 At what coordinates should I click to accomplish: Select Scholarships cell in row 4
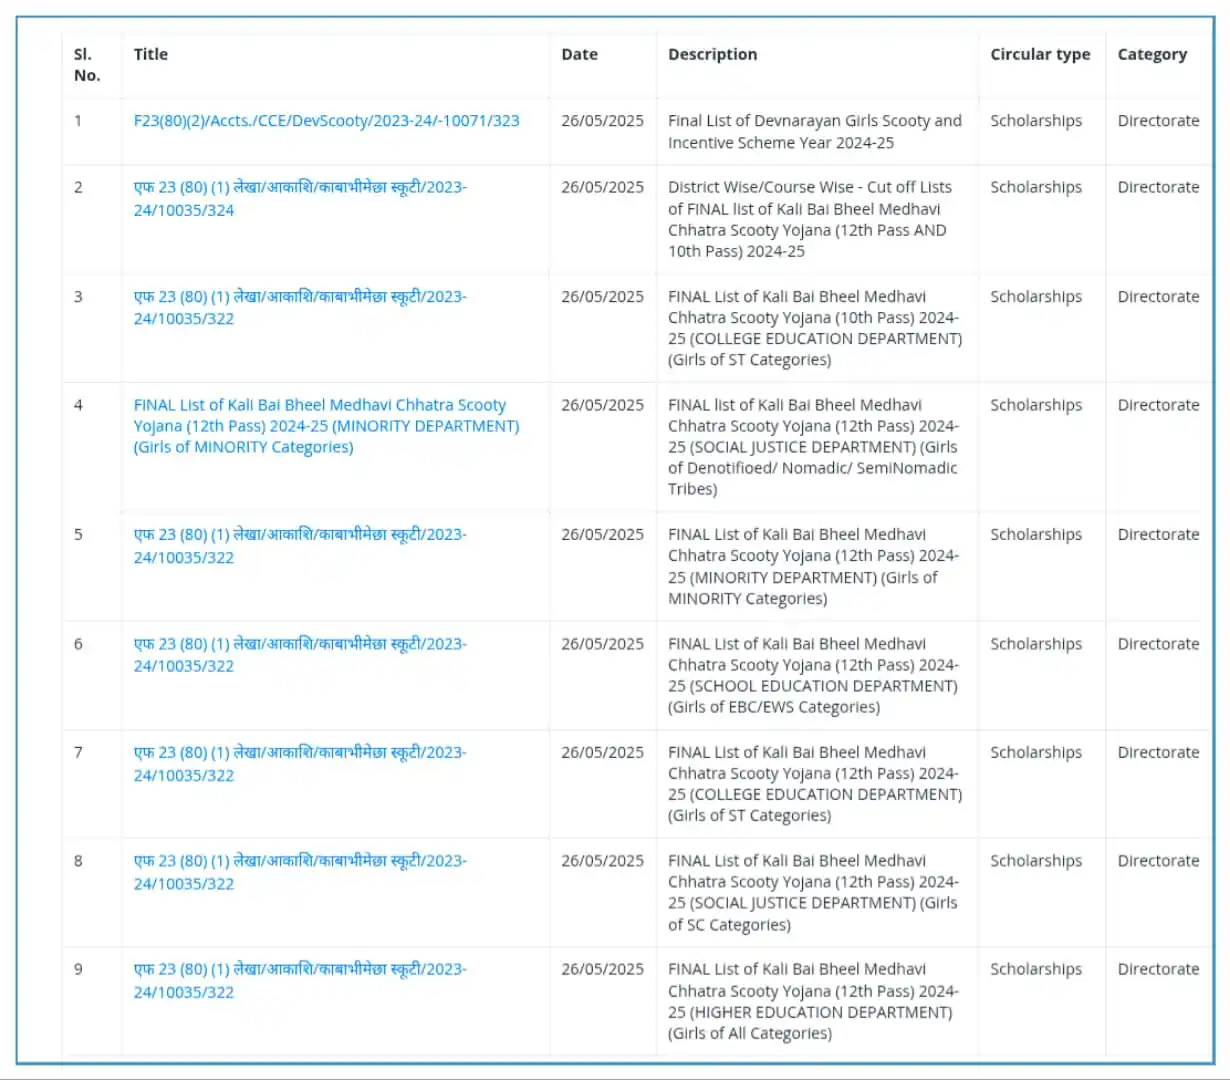[x=1036, y=405]
